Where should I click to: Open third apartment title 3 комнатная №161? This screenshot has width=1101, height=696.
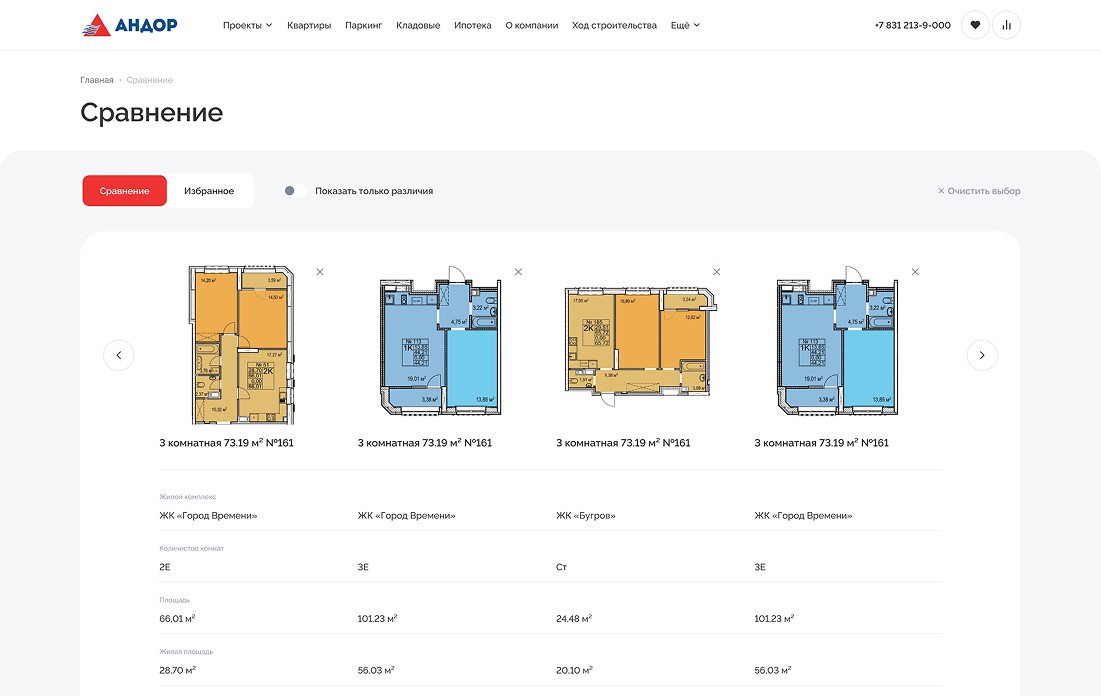click(623, 443)
